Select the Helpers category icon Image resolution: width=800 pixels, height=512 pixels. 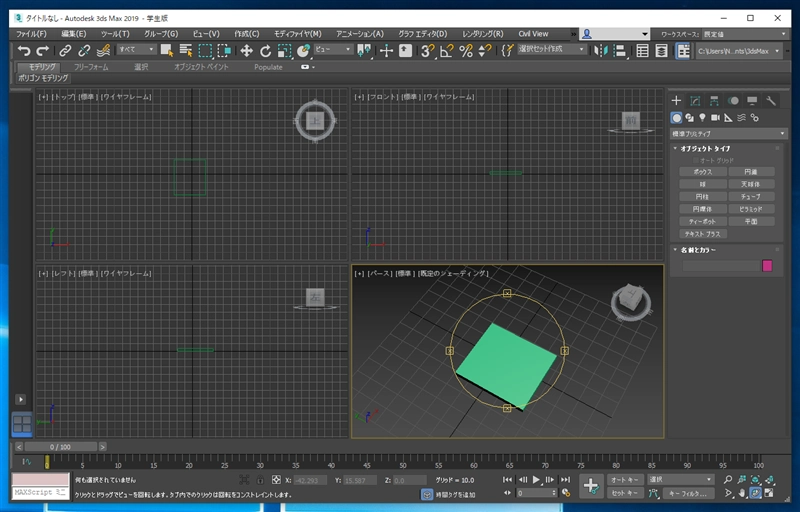[x=729, y=118]
